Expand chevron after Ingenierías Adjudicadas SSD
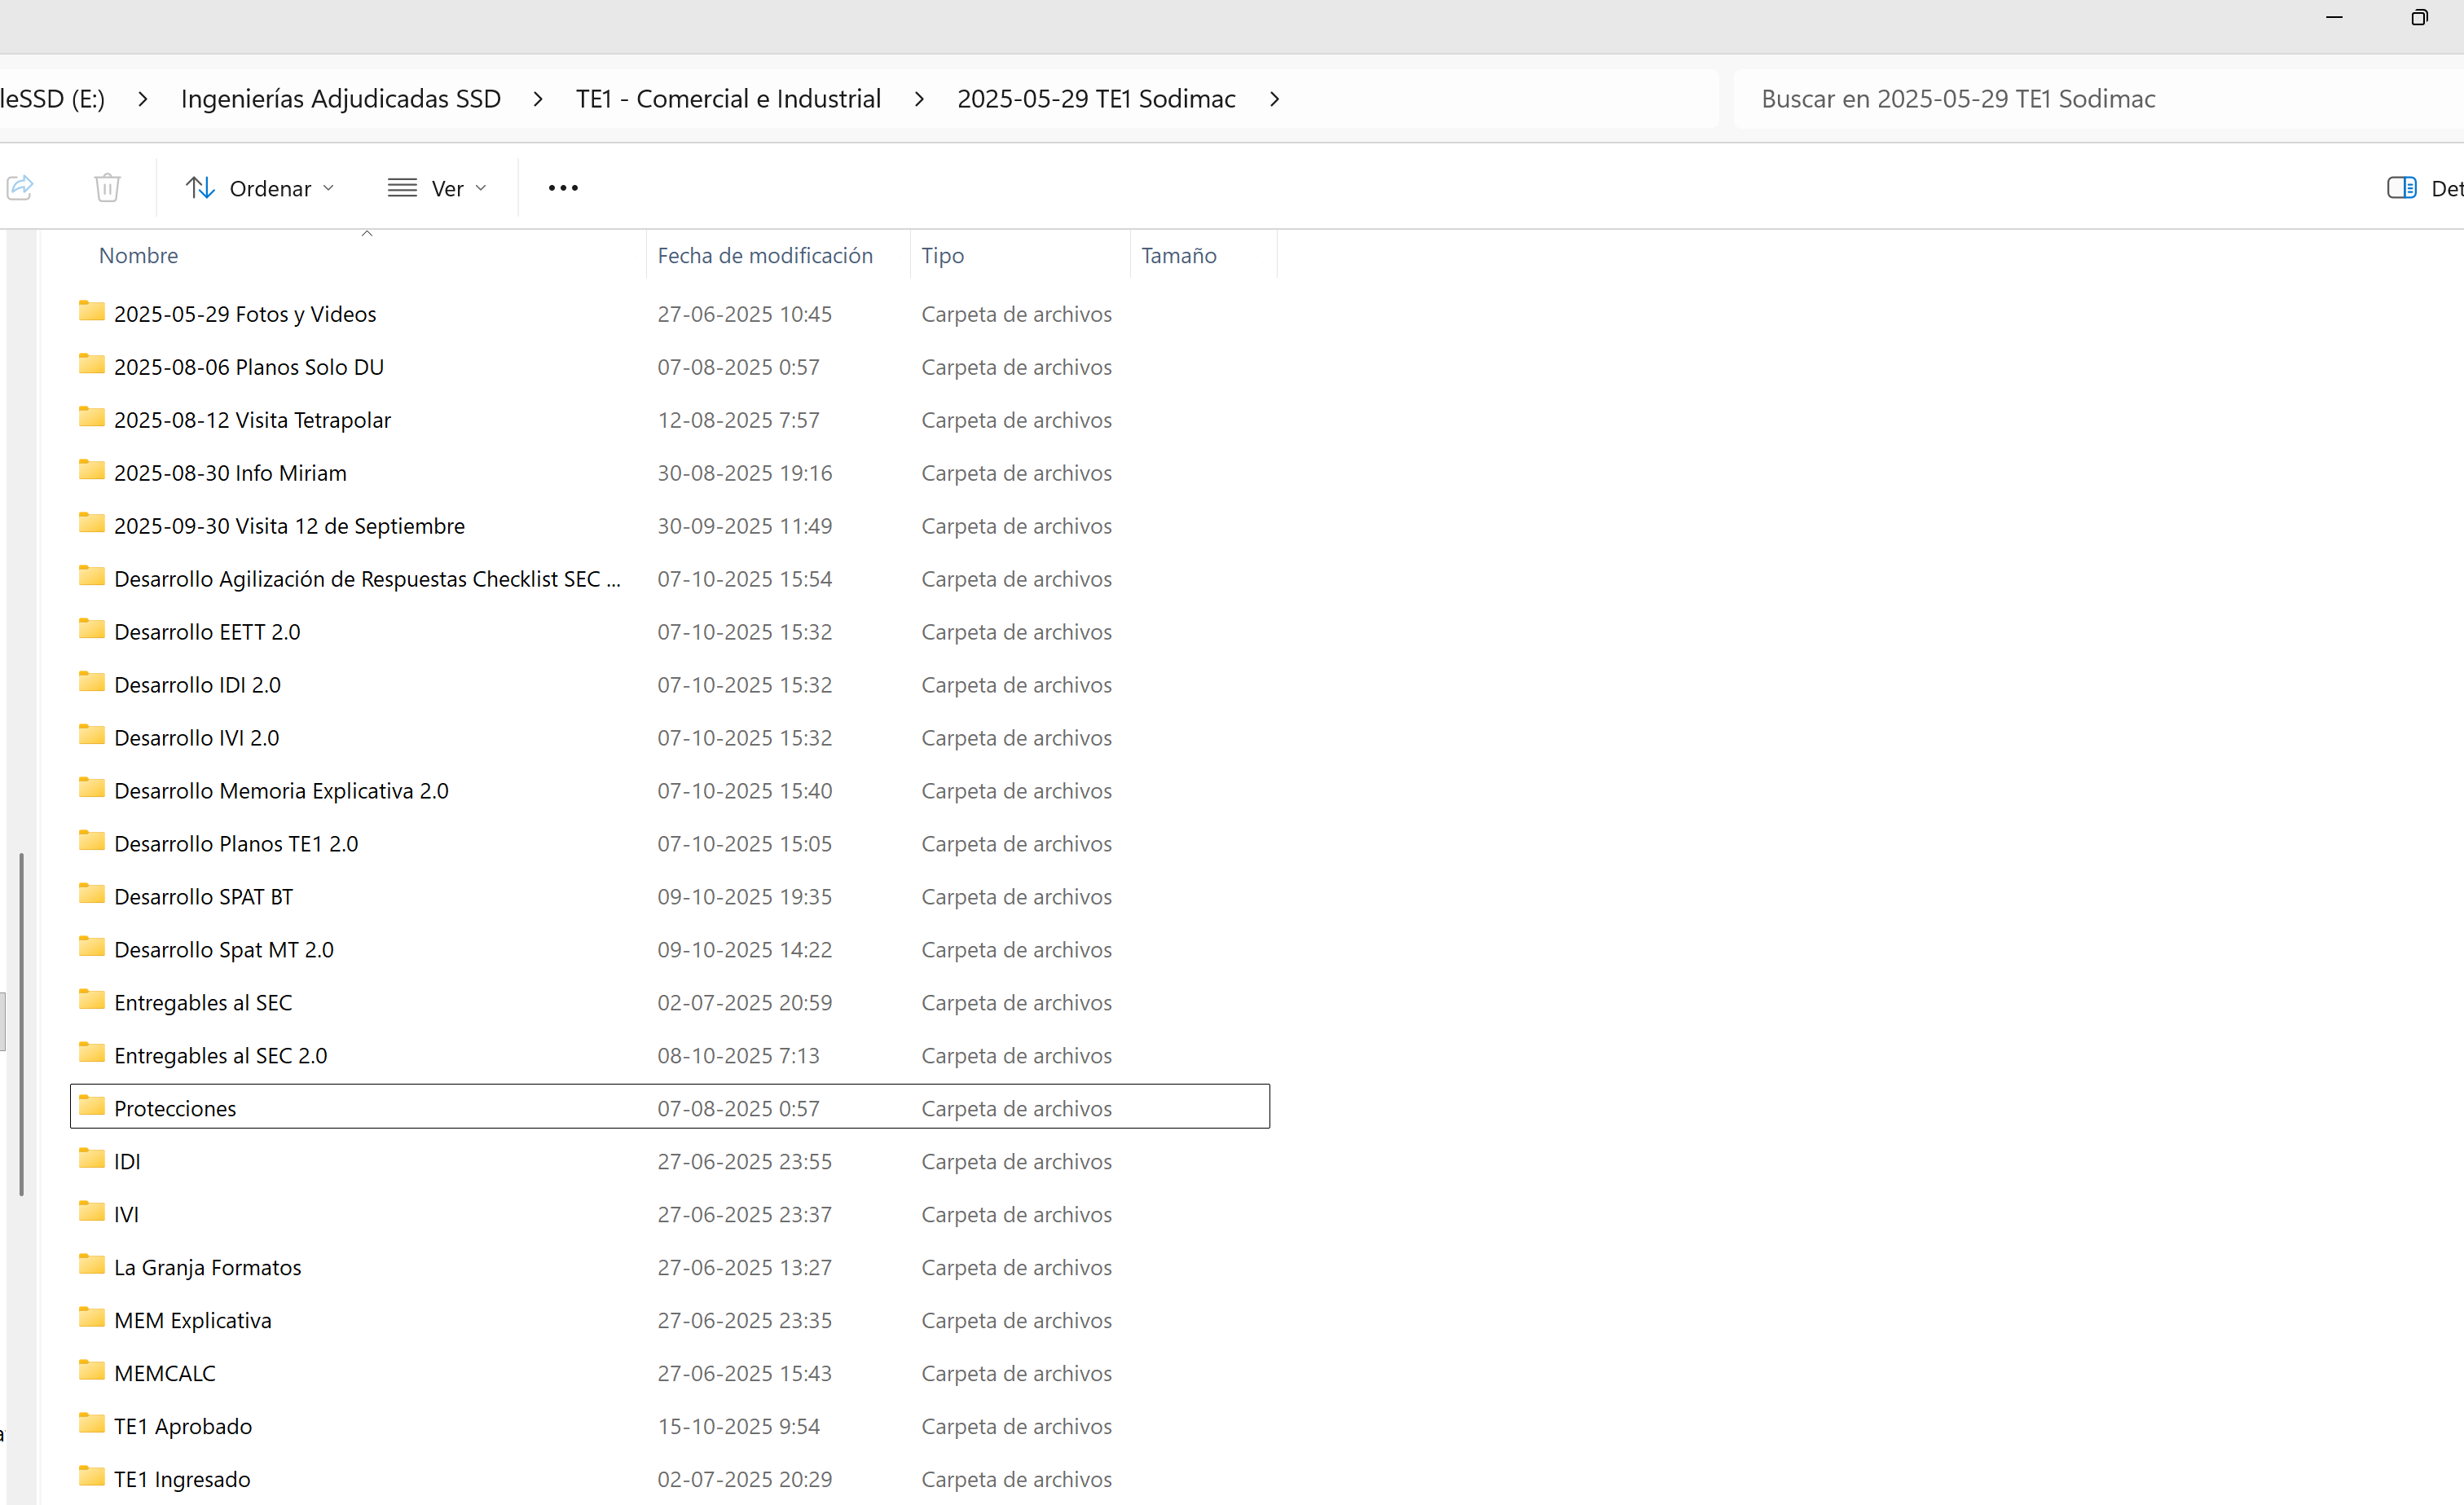2464x1505 pixels. tap(538, 99)
